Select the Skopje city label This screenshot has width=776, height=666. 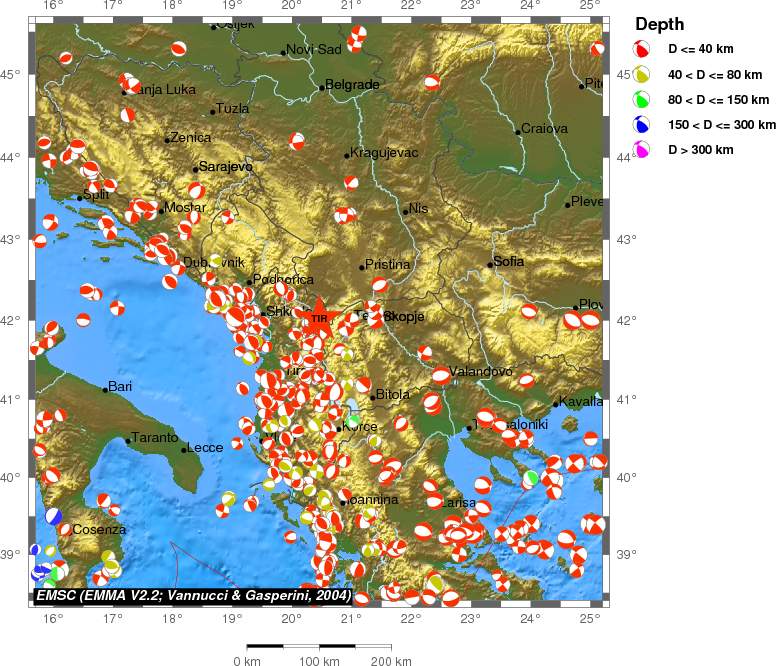[404, 316]
